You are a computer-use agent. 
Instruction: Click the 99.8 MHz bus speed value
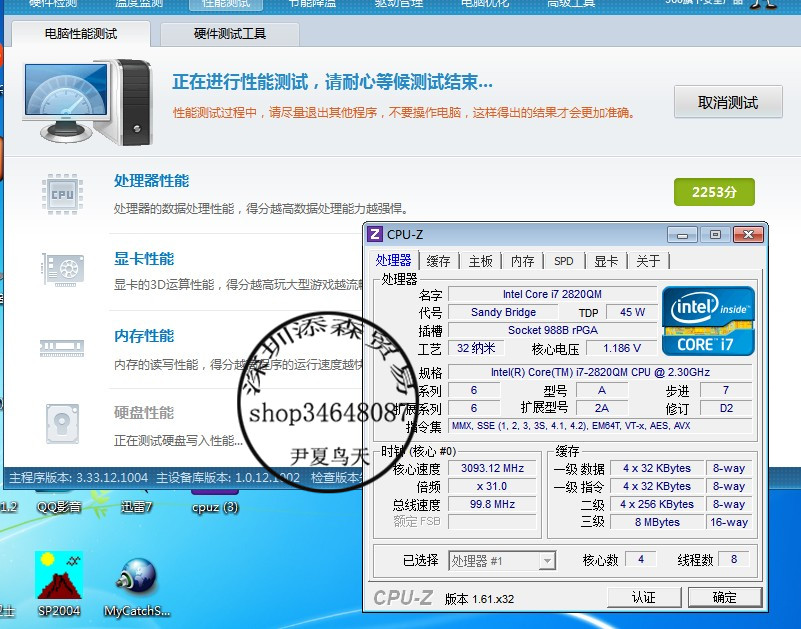click(492, 504)
